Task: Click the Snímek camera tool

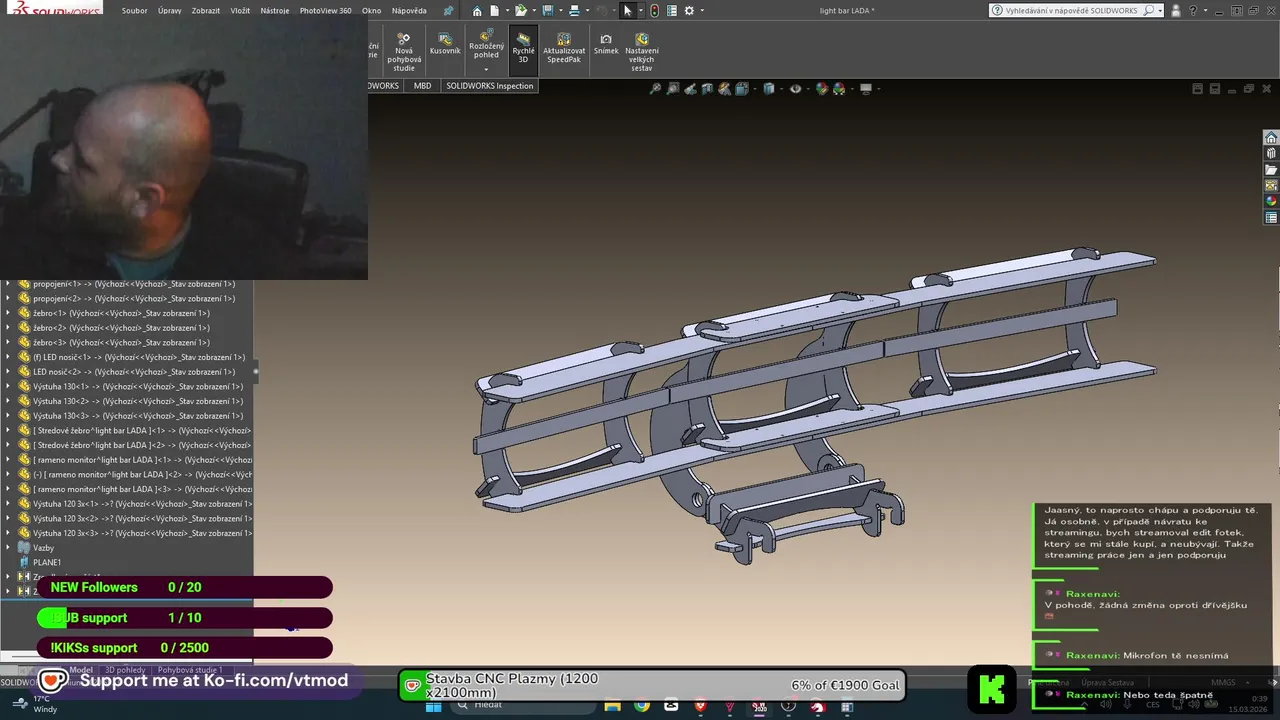Action: tap(606, 45)
